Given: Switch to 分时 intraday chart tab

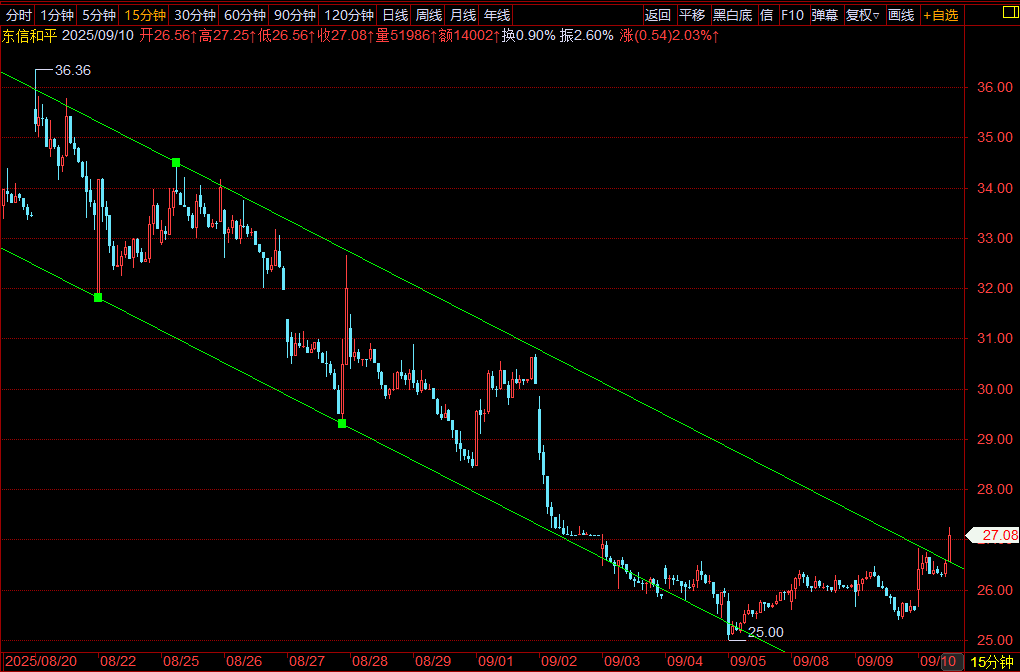Looking at the screenshot, I should pyautogui.click(x=18, y=15).
